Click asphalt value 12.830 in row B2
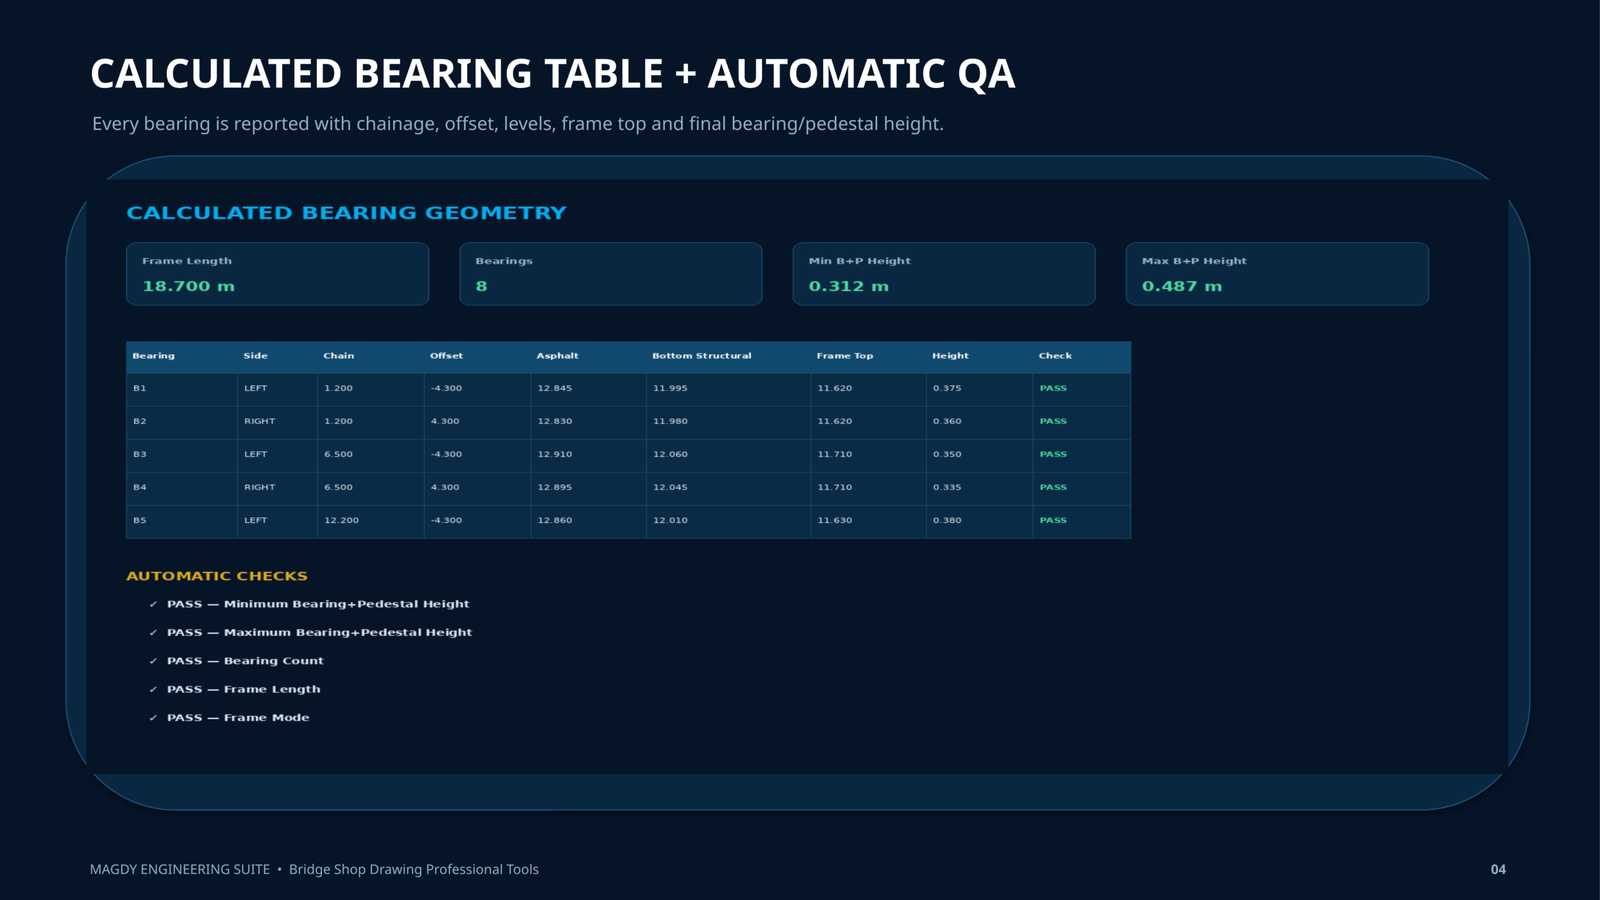 (554, 421)
